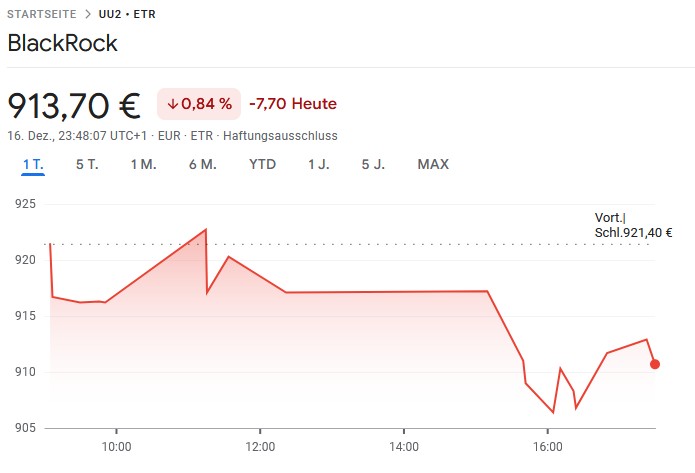Click the chart peak just after 11:00

coord(206,229)
